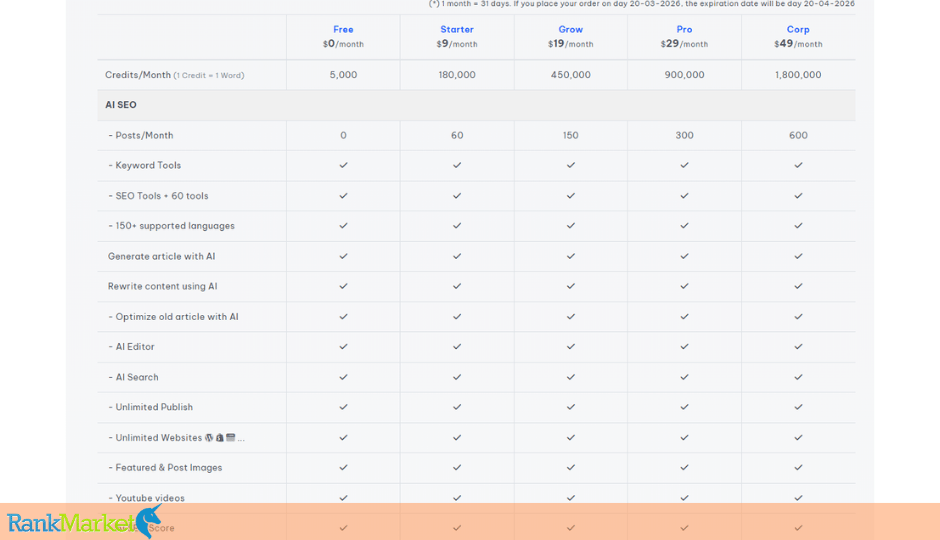This screenshot has width=940, height=540.
Task: Click the AI Search checkmark under Grow
Action: [x=571, y=377]
